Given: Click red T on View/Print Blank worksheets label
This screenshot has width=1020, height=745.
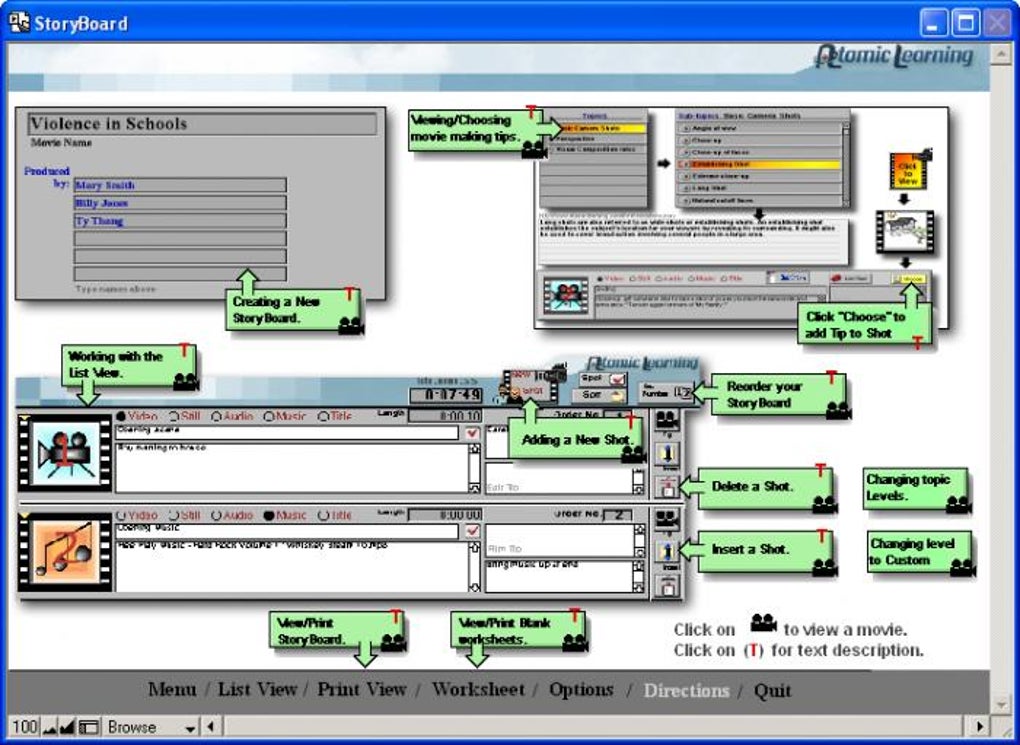Looking at the screenshot, I should tap(574, 615).
